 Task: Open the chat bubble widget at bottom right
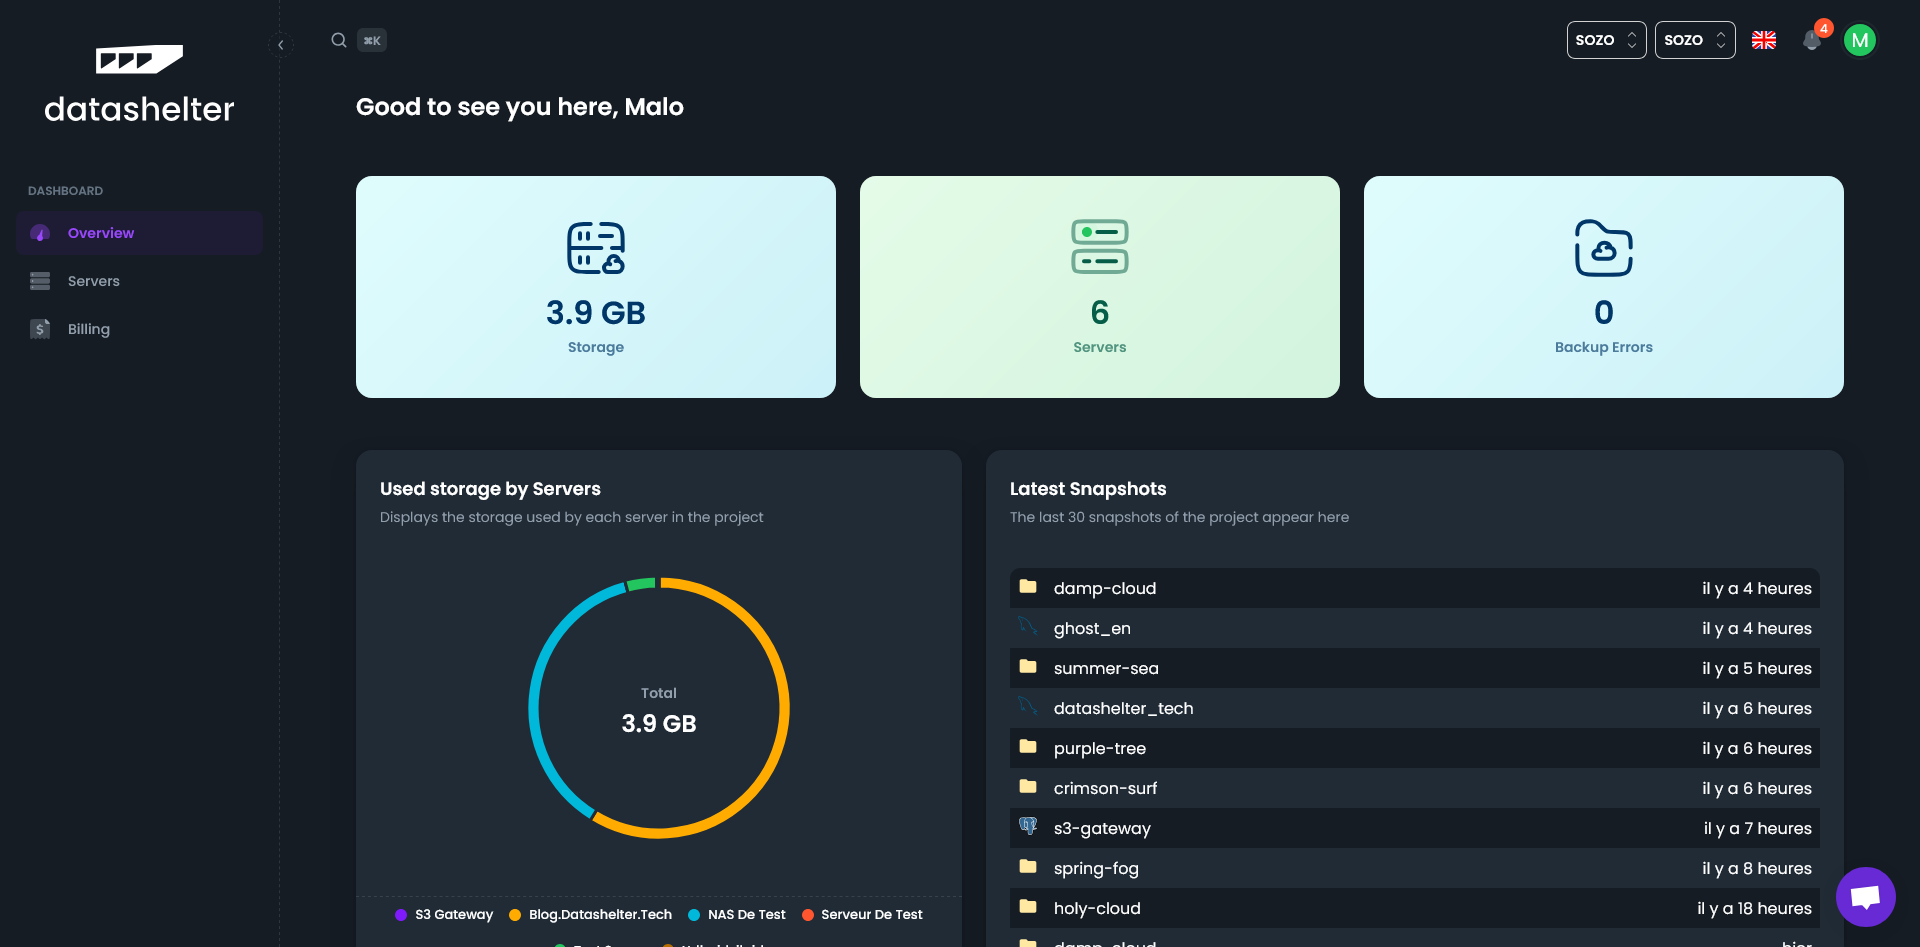coord(1866,897)
